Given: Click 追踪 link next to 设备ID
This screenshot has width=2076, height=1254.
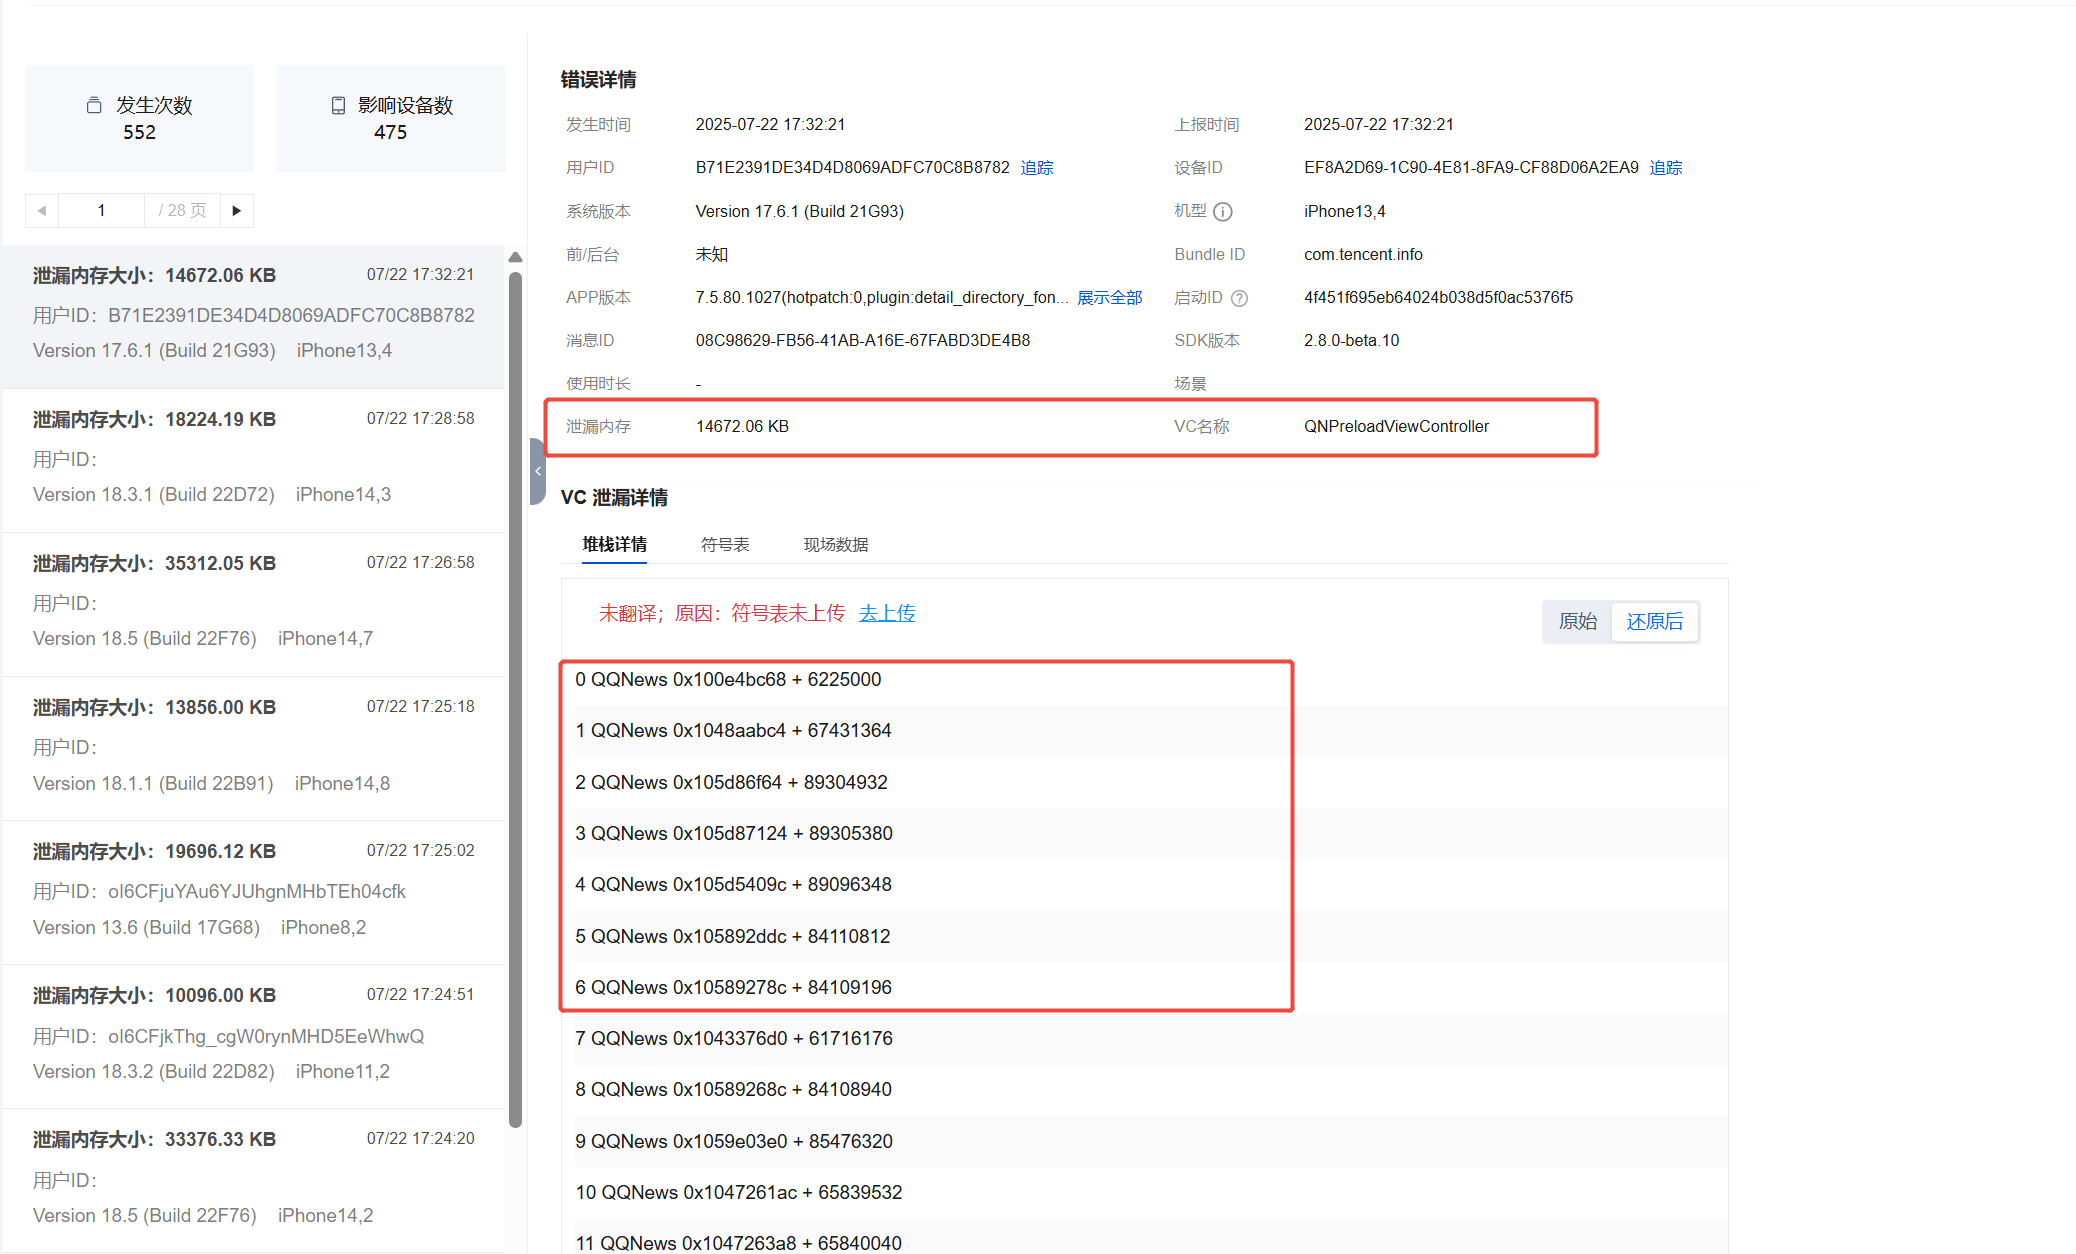Looking at the screenshot, I should [x=1666, y=168].
